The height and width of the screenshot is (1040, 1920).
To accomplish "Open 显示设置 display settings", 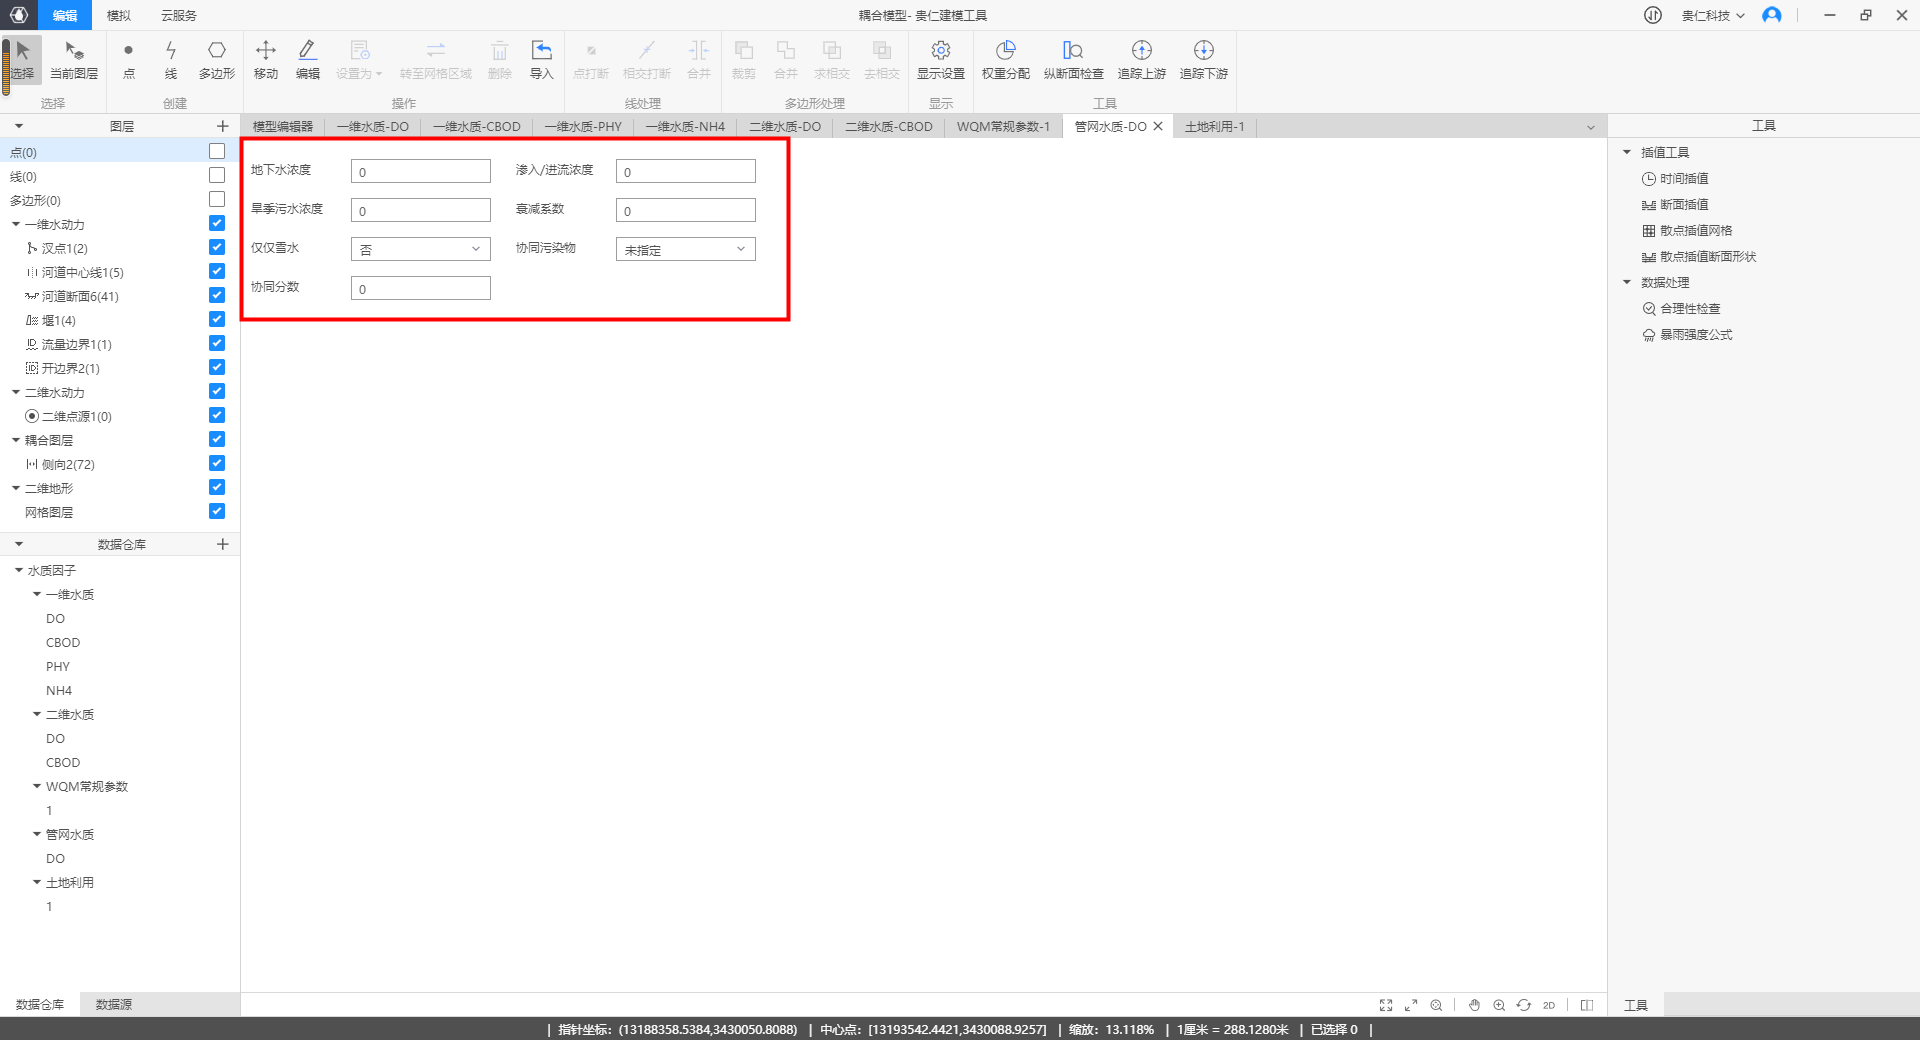I will [x=940, y=59].
